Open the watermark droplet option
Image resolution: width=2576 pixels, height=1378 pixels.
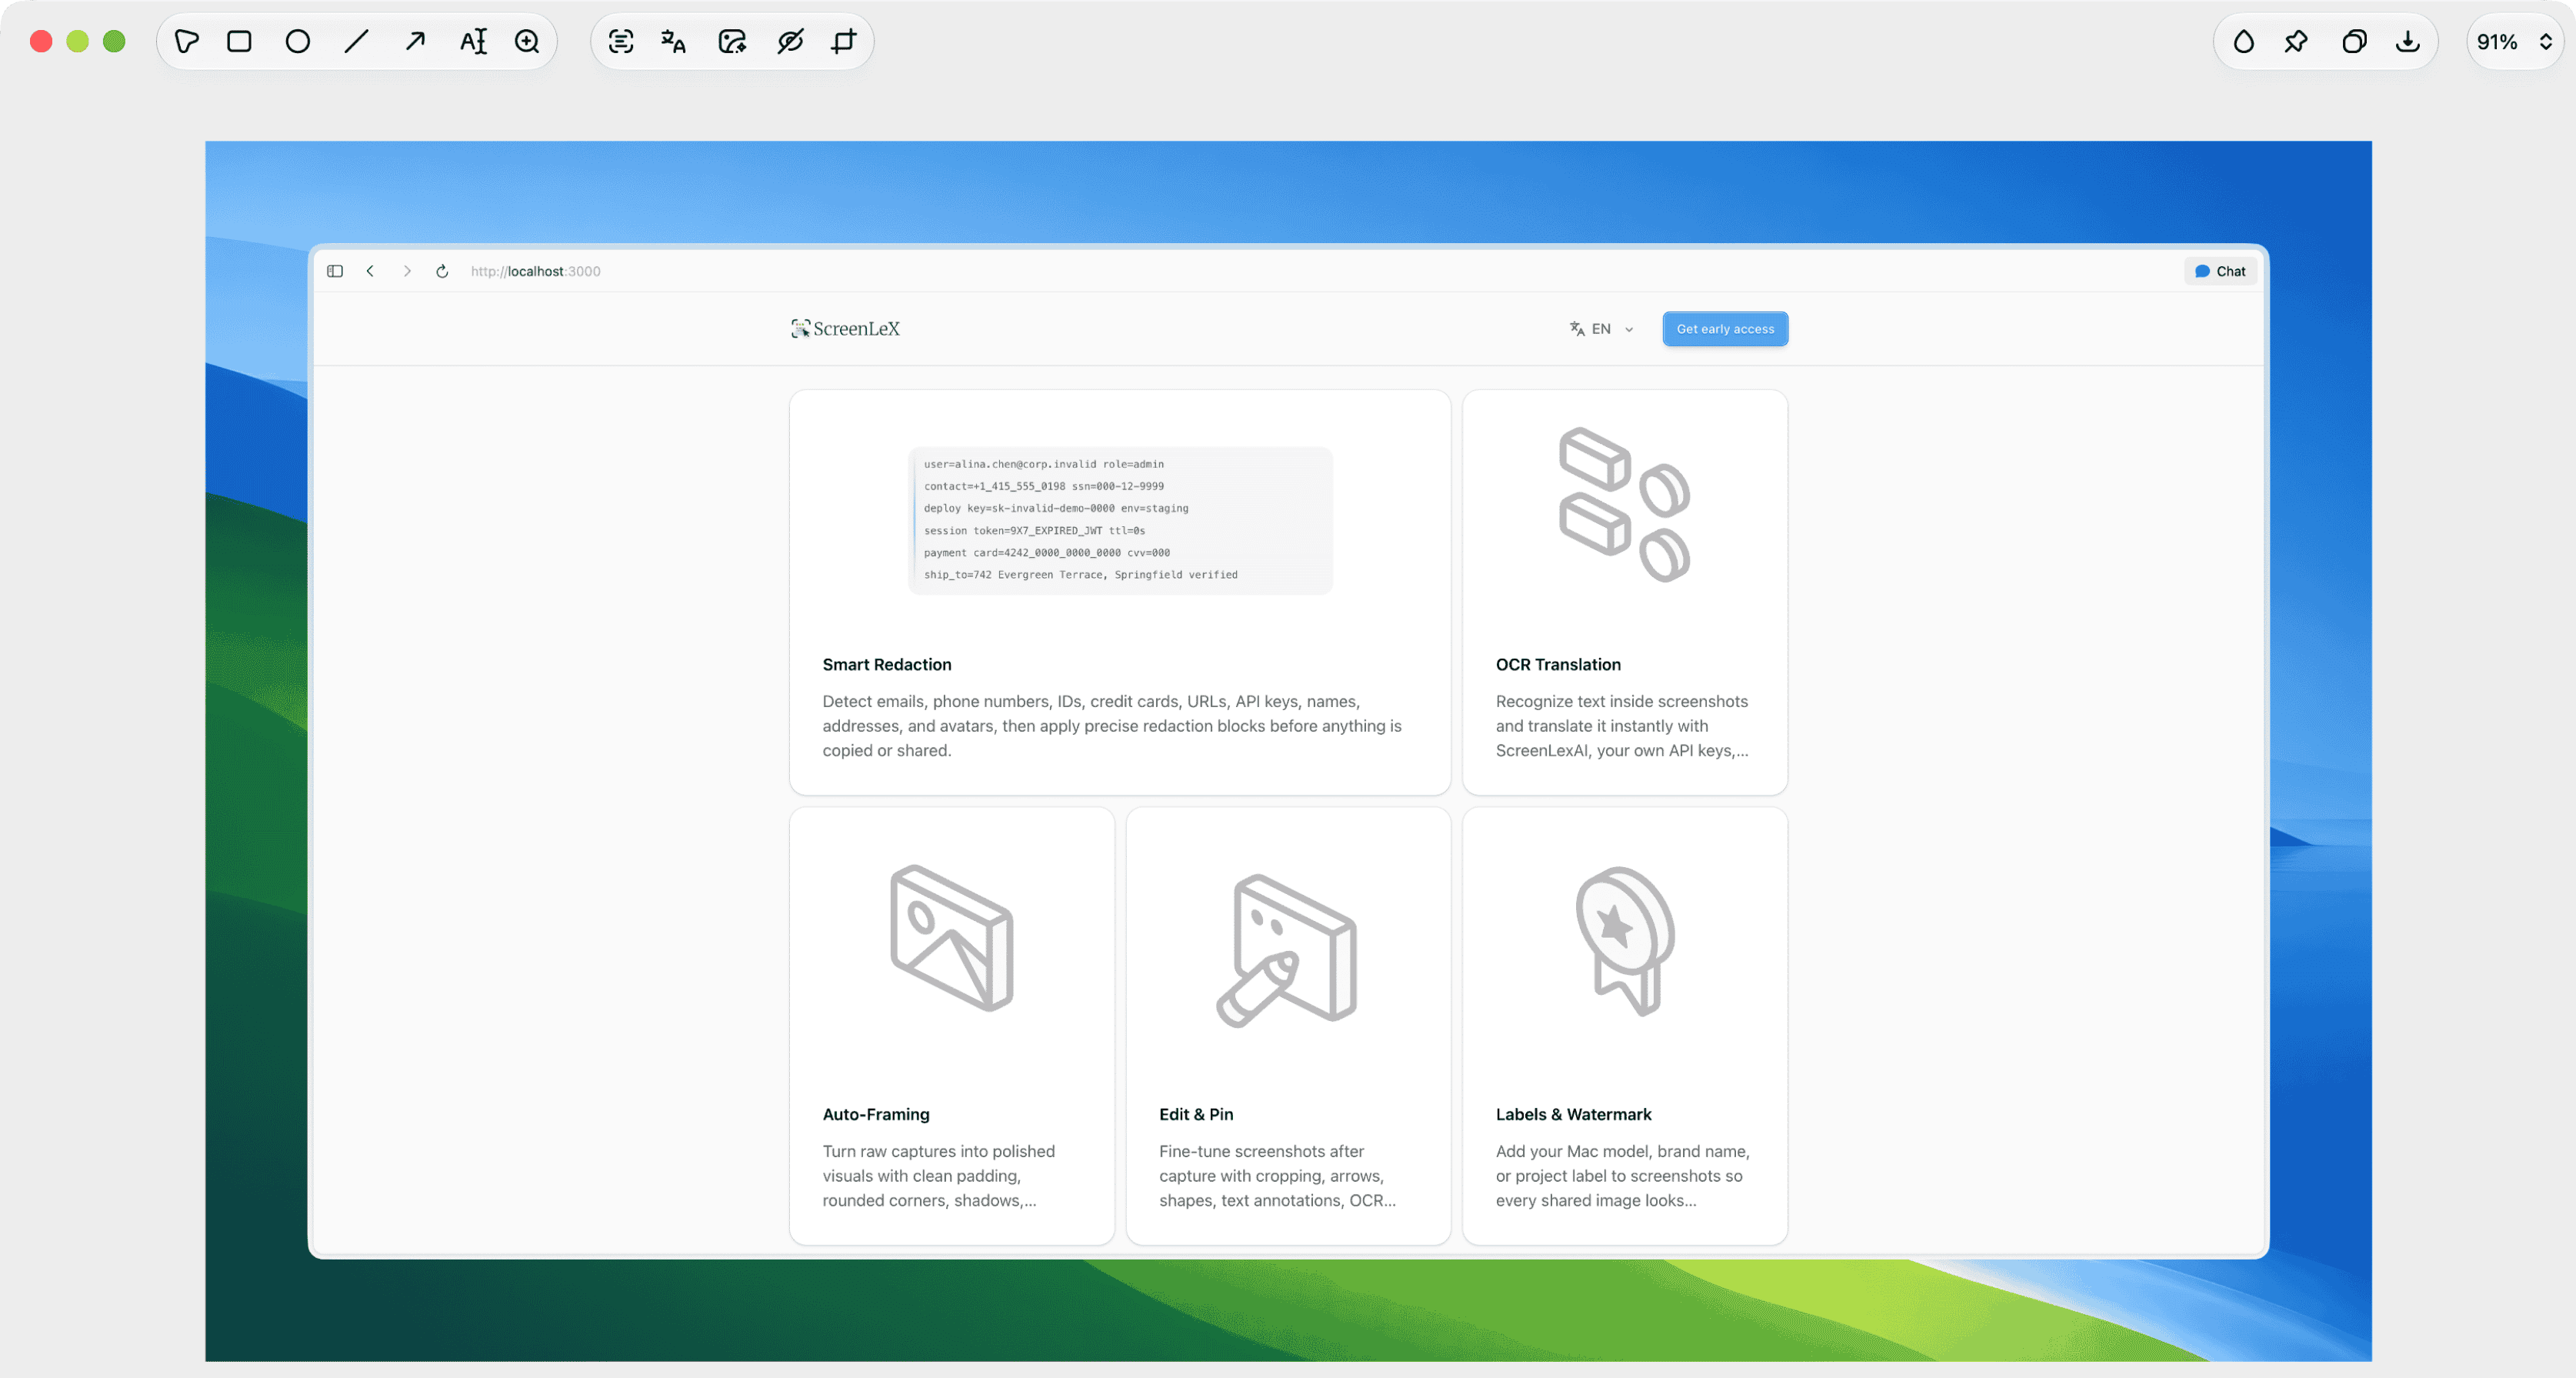coord(2244,41)
